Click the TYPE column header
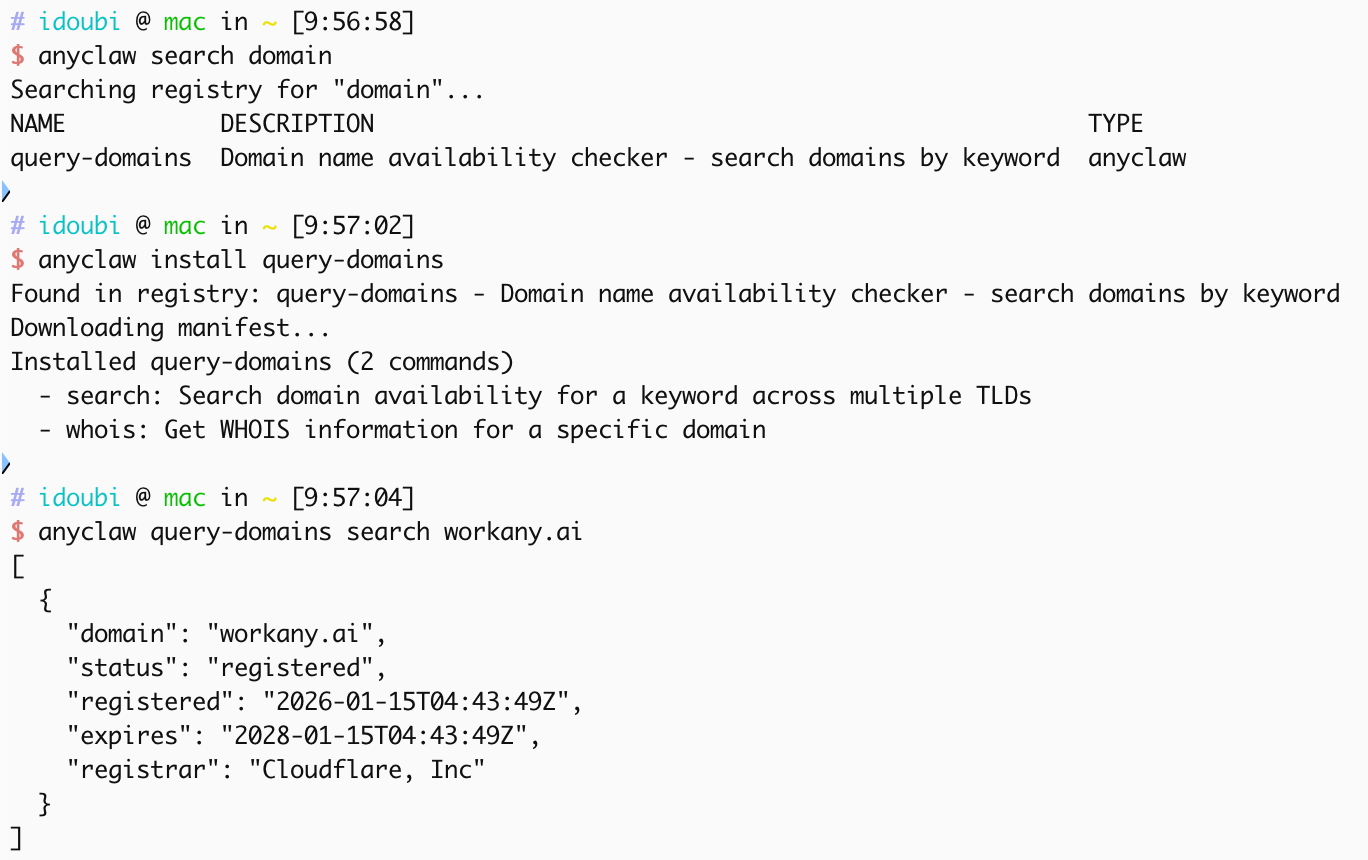Screen dimensions: 1368x860 [1115, 124]
